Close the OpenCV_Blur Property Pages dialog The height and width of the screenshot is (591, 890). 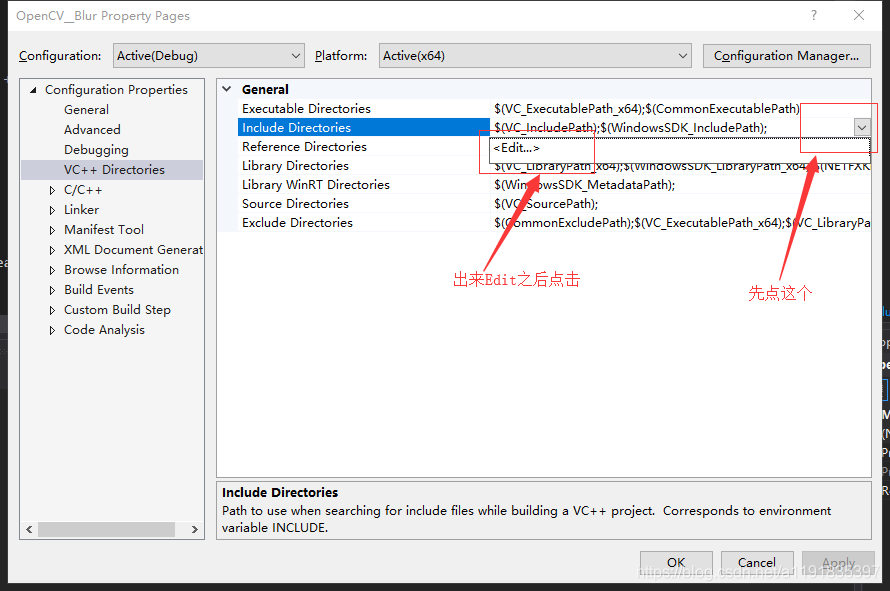[x=859, y=15]
